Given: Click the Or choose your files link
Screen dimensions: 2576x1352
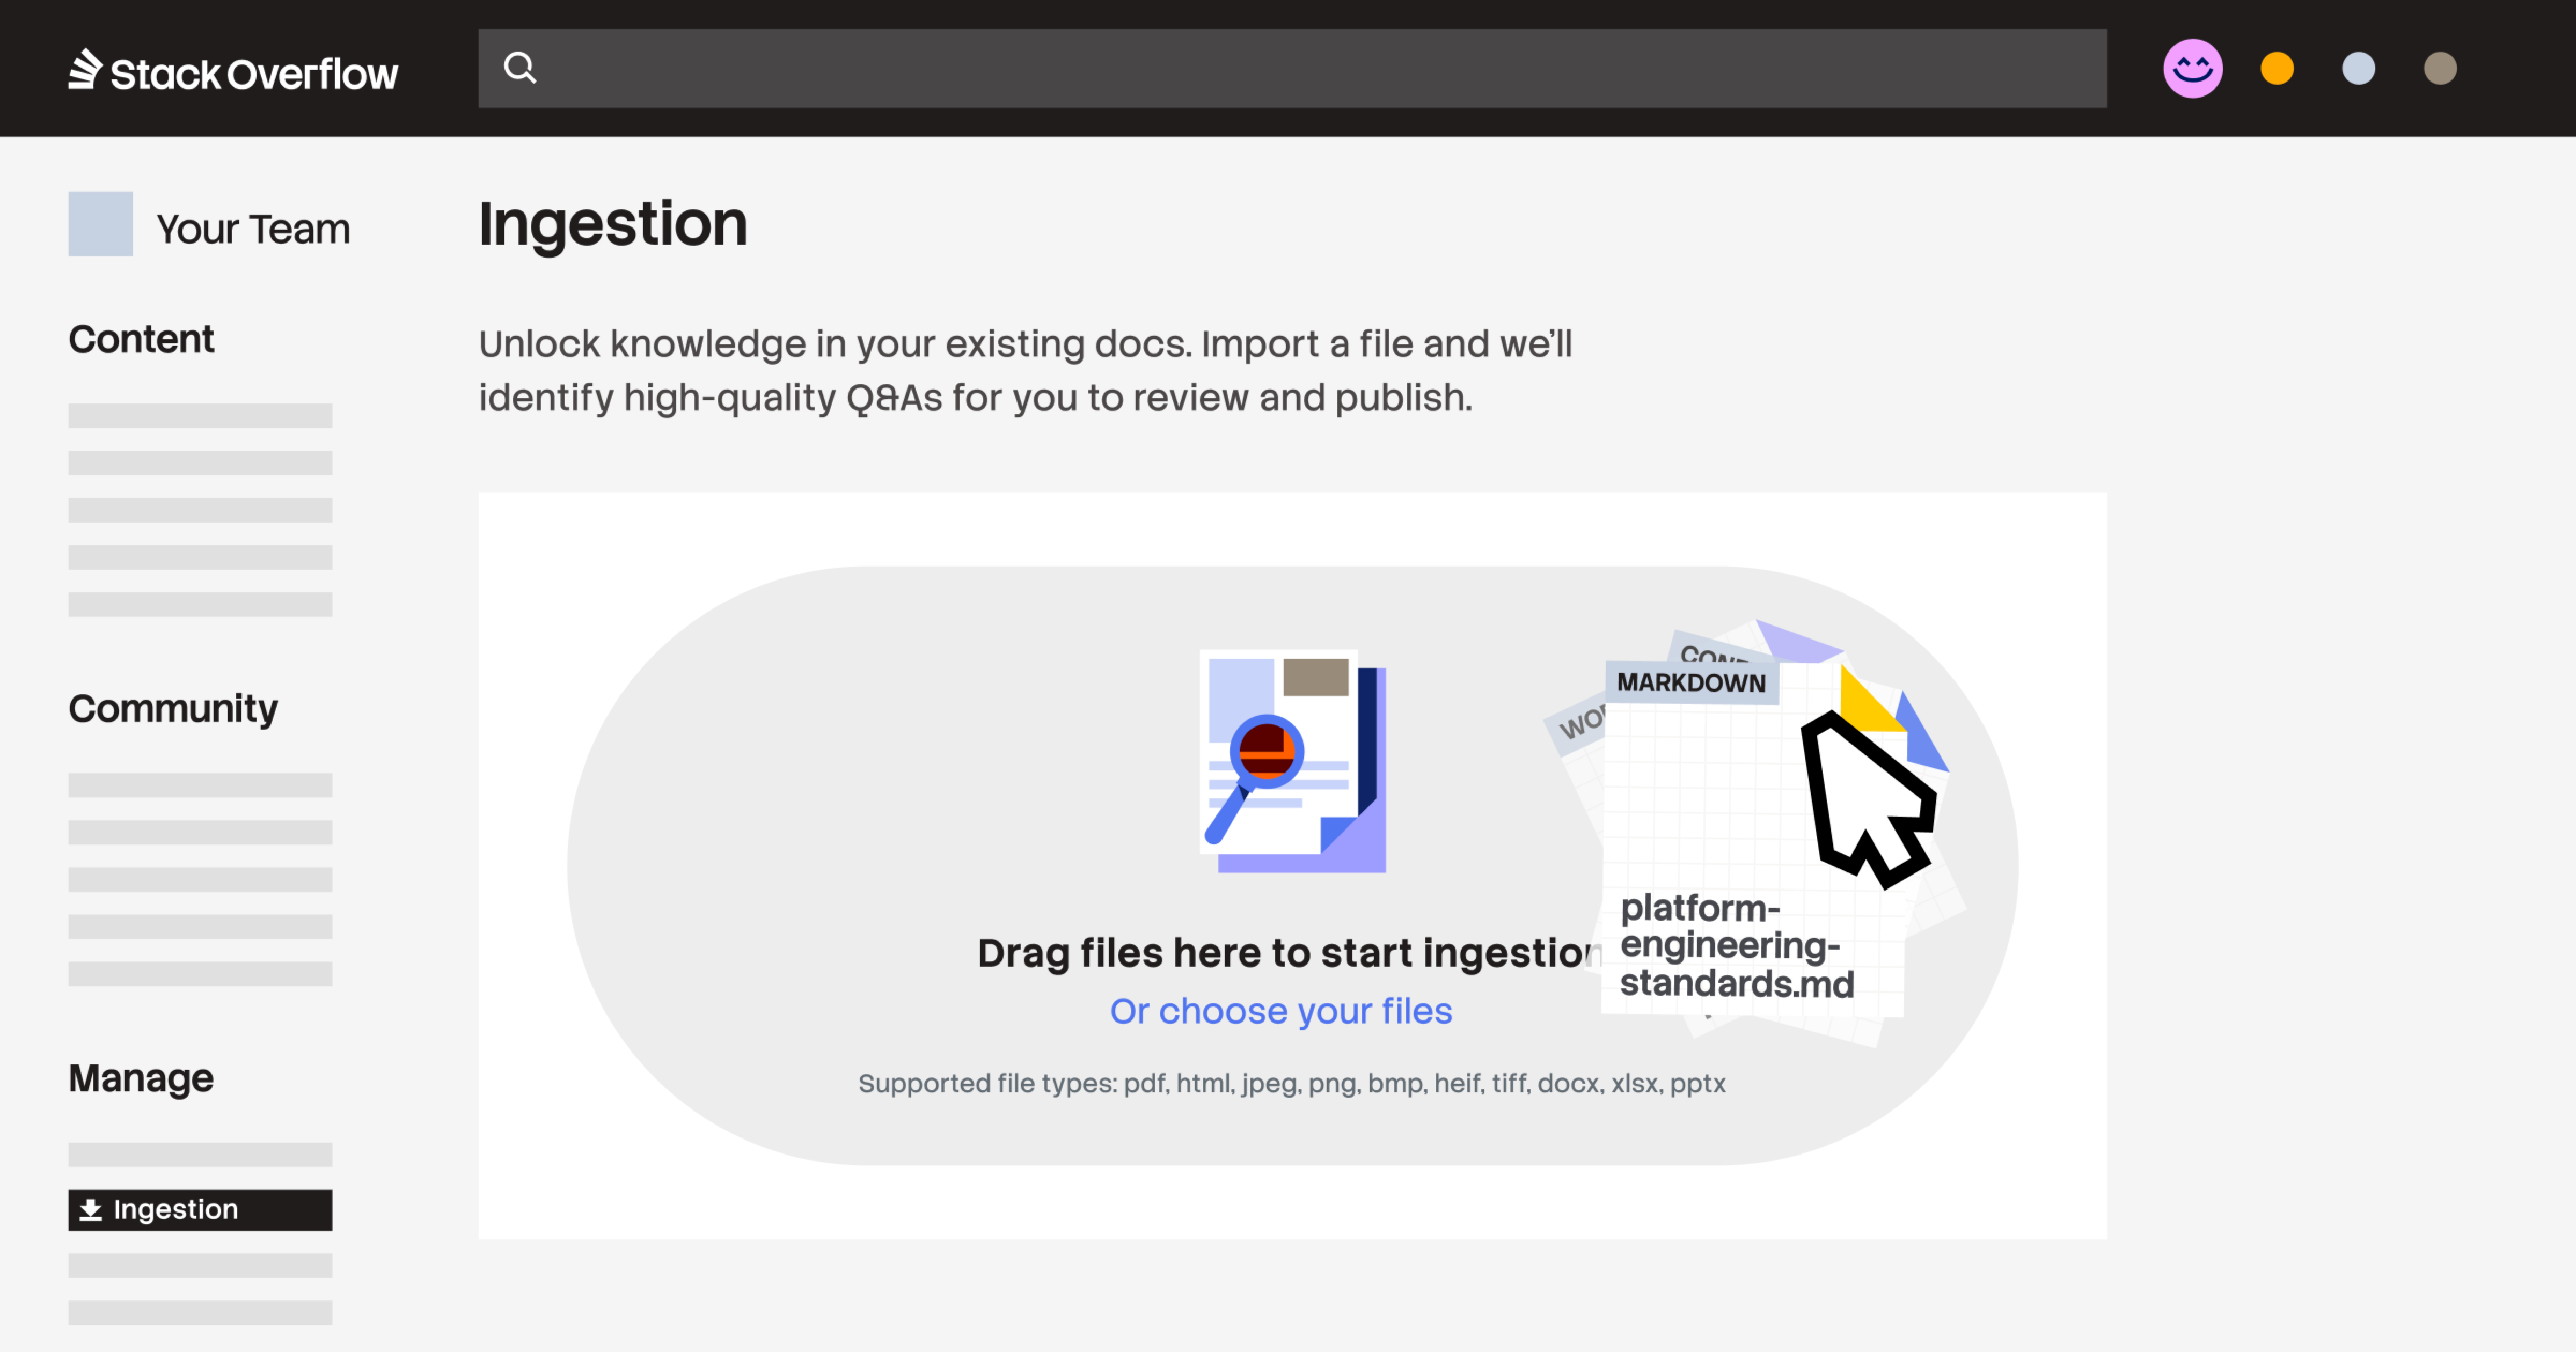Looking at the screenshot, I should click(x=1280, y=1011).
